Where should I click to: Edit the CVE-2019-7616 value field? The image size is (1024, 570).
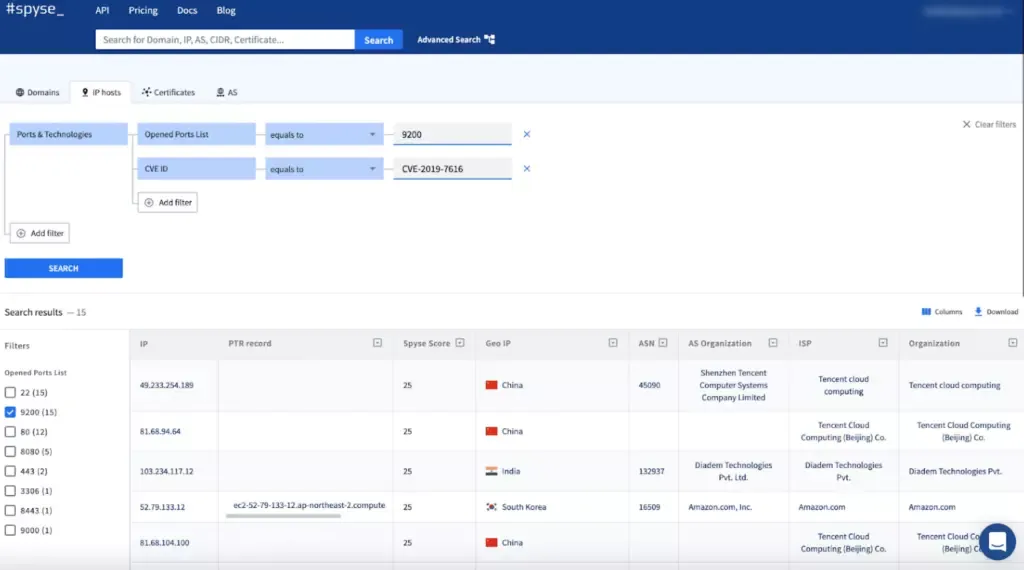(x=452, y=168)
